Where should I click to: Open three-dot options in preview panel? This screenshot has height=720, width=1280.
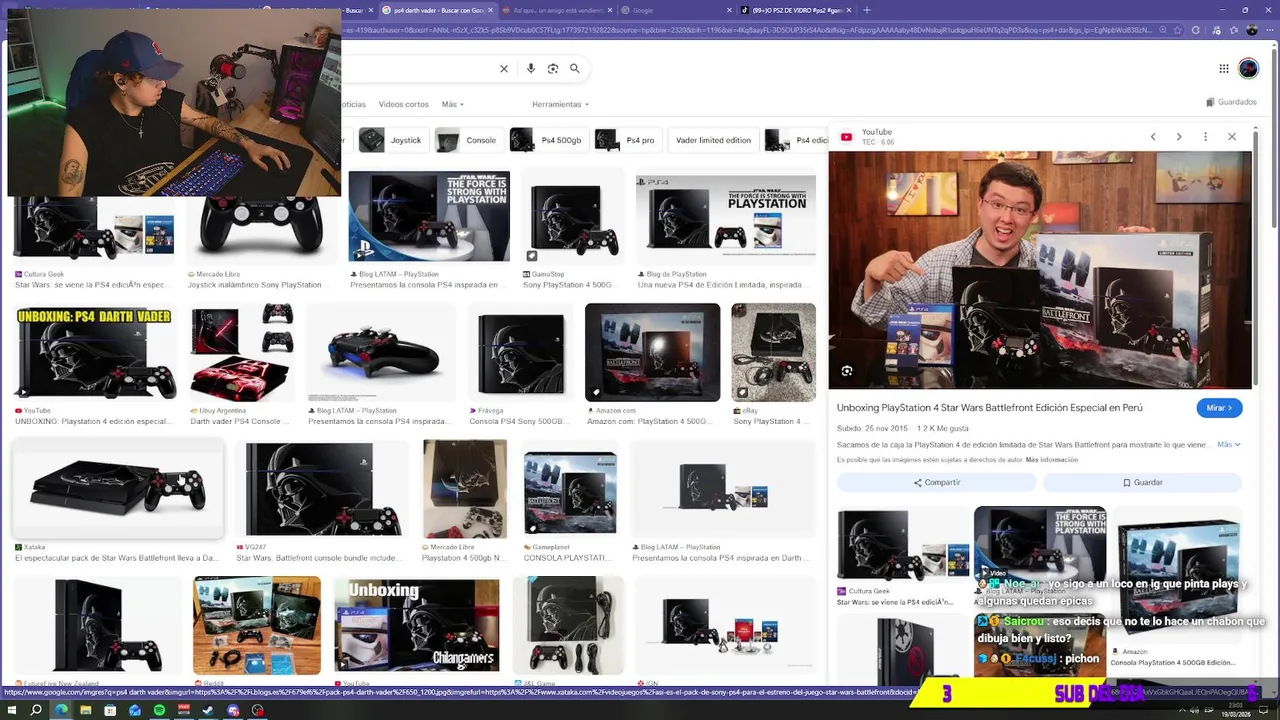[x=1206, y=137]
